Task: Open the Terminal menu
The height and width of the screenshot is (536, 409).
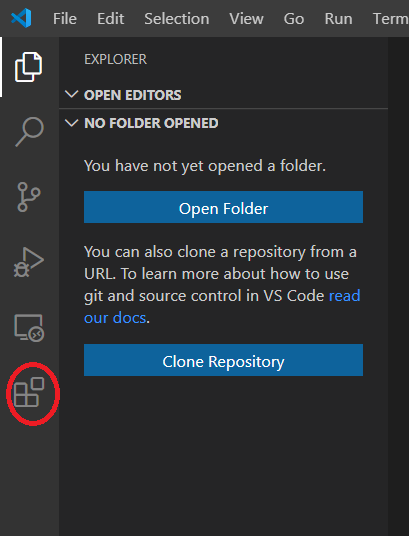Action: (x=391, y=18)
